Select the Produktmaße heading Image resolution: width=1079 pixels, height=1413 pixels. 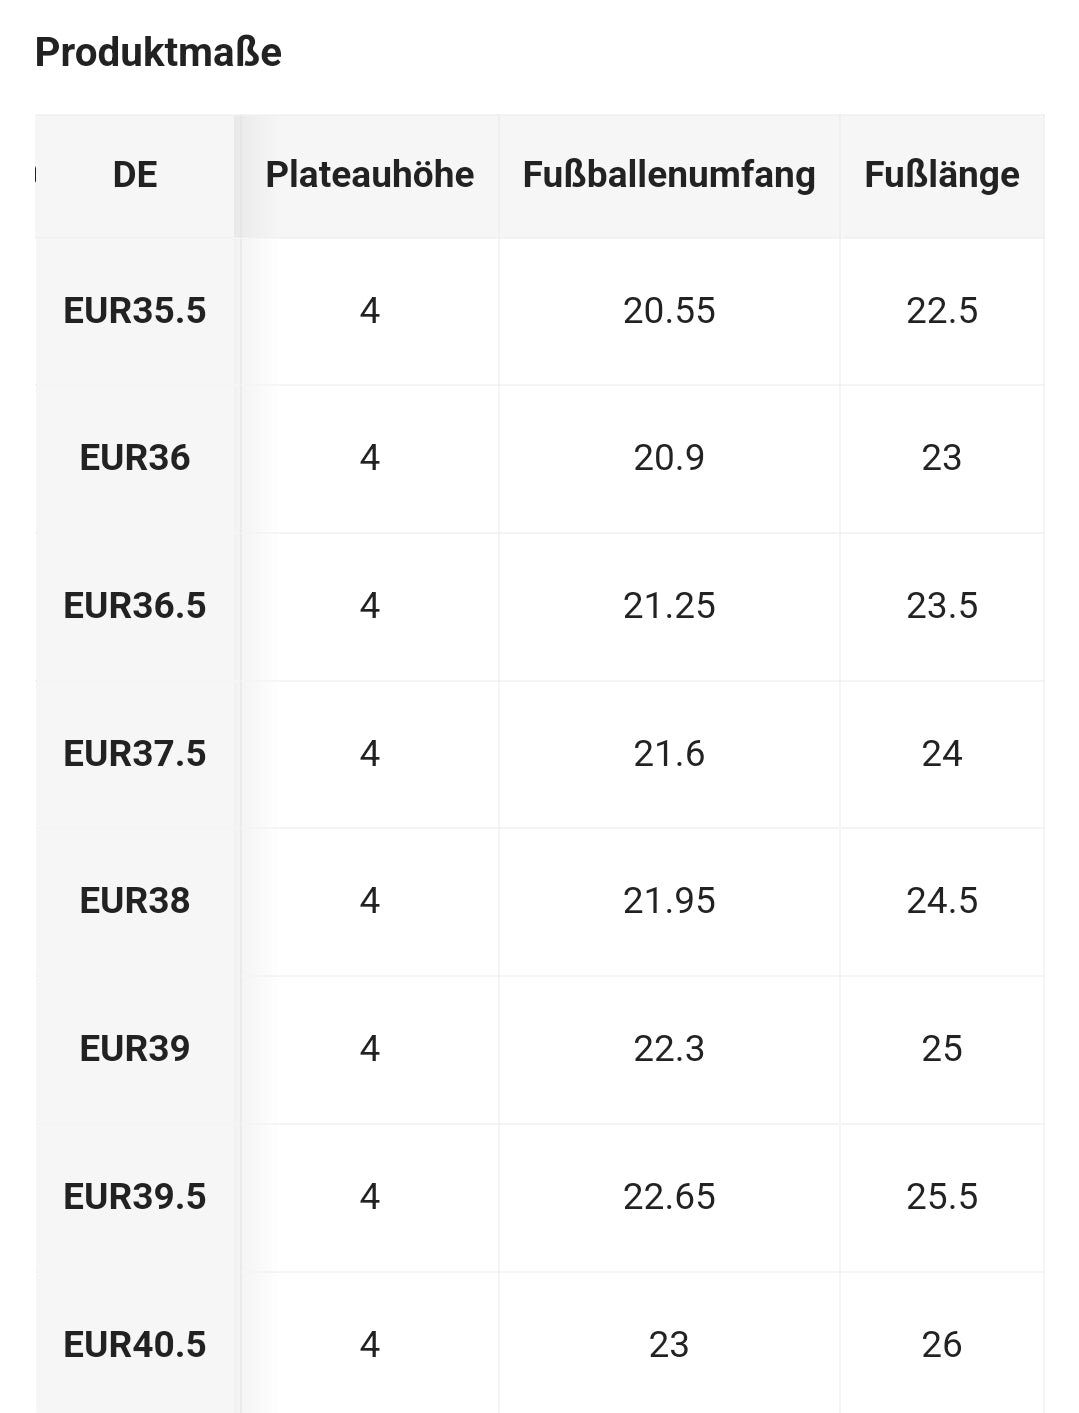tap(158, 52)
